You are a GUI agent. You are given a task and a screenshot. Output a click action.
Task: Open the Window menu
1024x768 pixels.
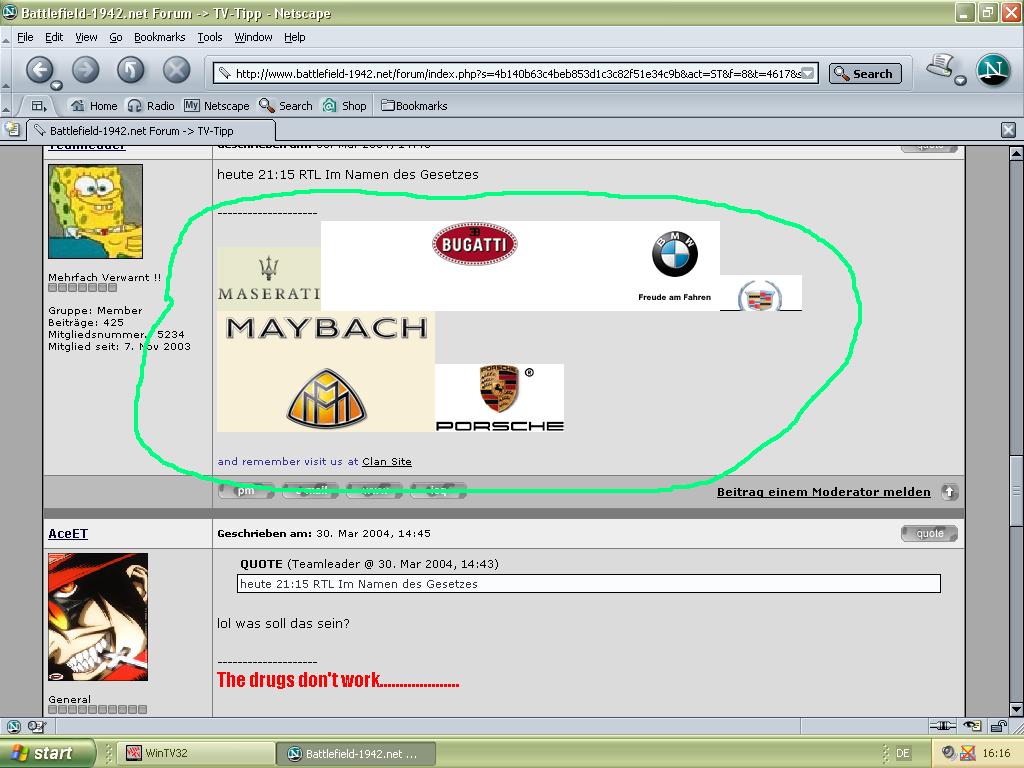(x=253, y=37)
